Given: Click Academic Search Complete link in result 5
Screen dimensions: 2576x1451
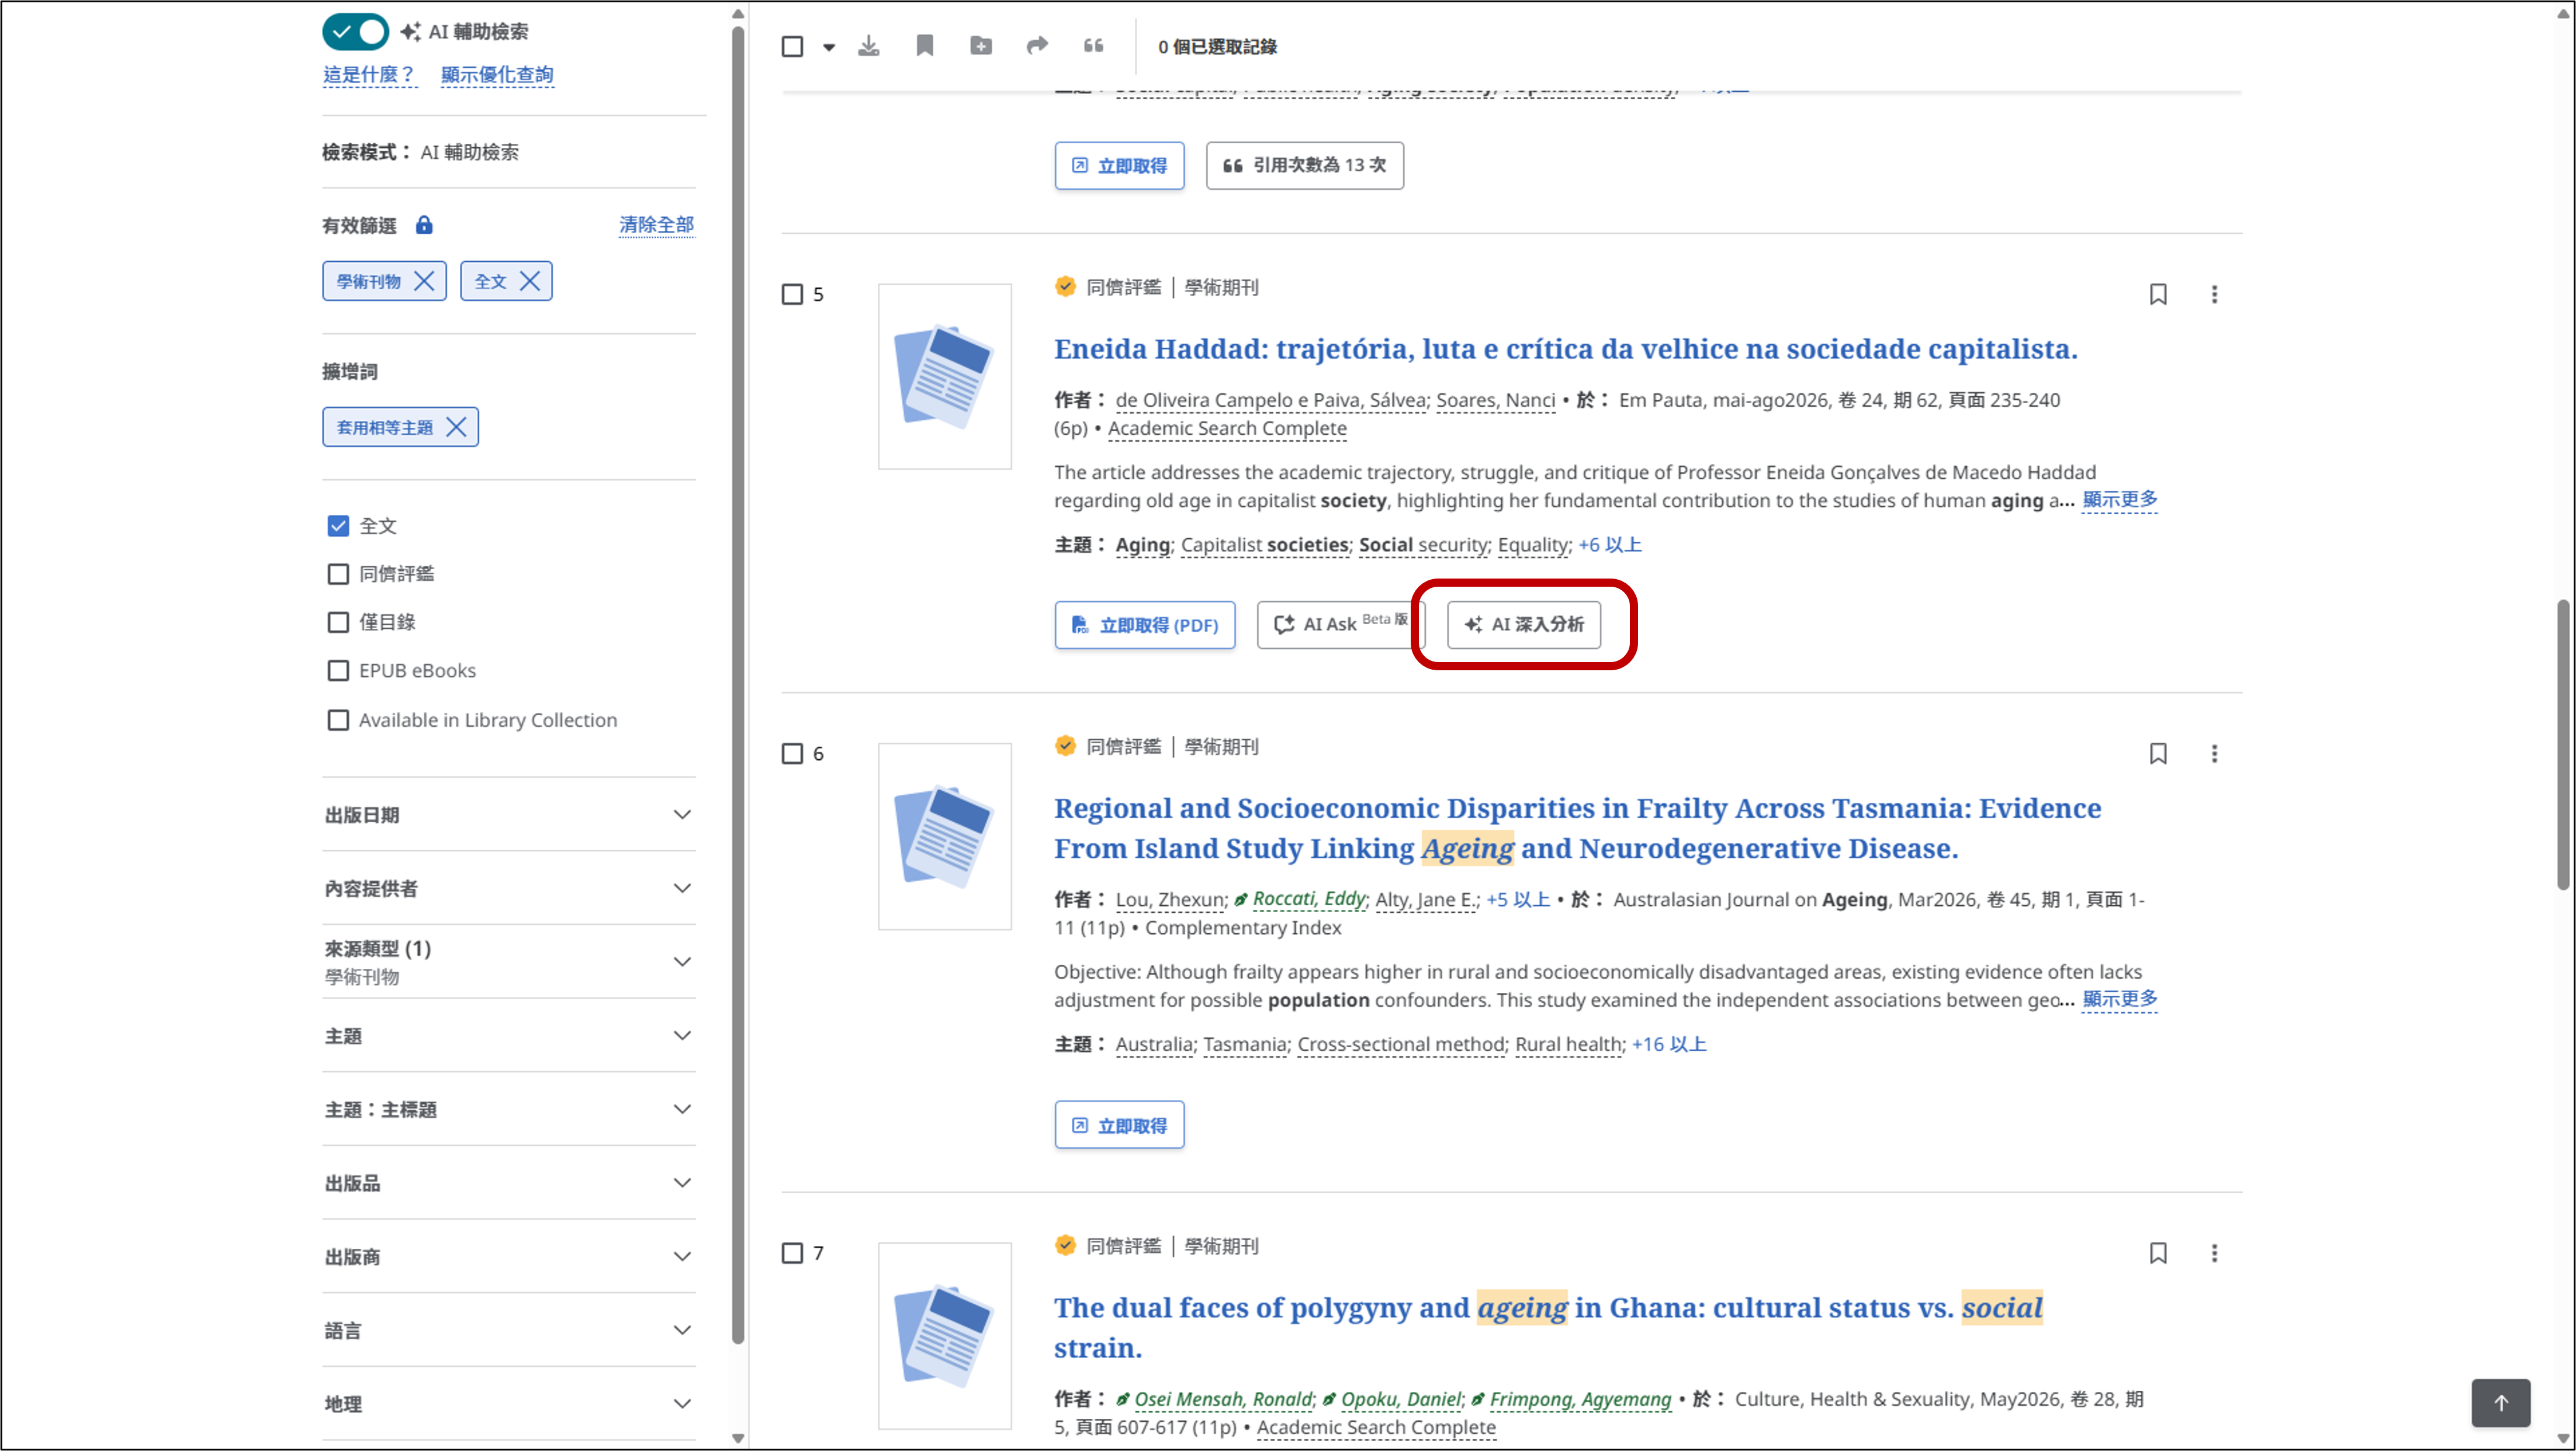Looking at the screenshot, I should 1227,428.
